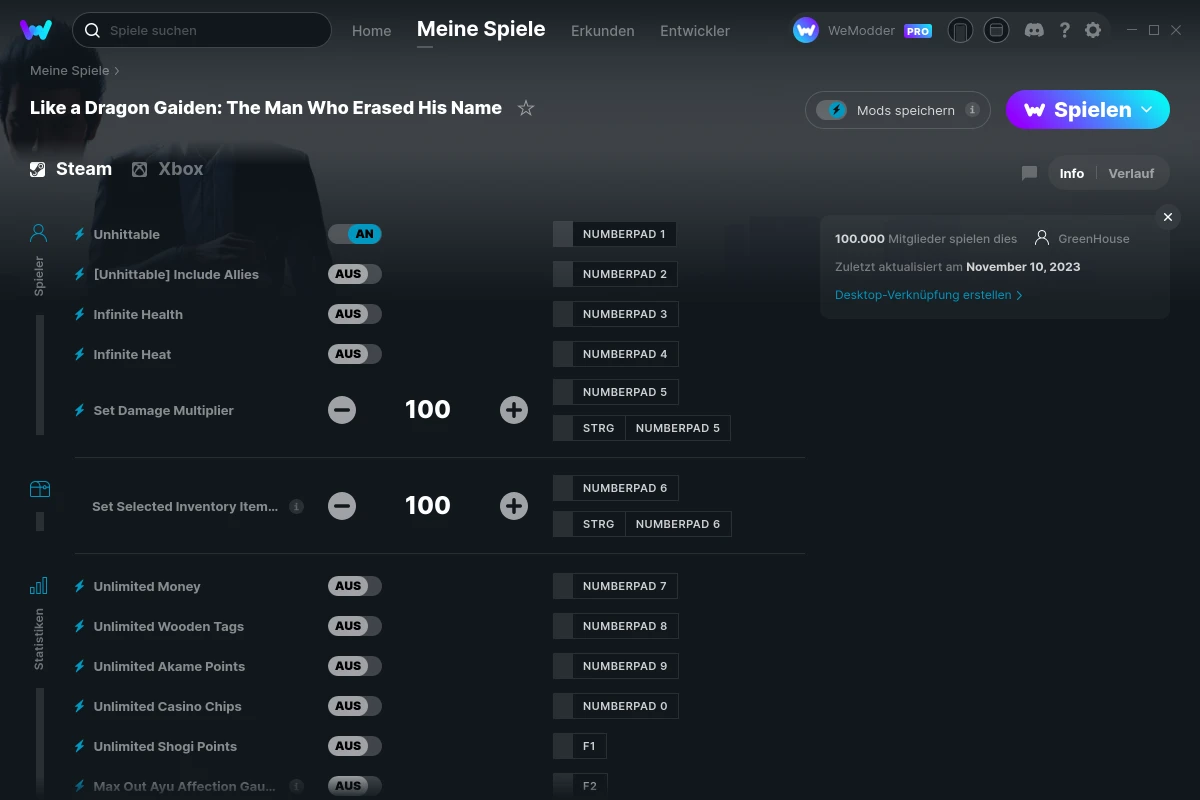
Task: Switch to the Xbox platform tab
Action: point(168,169)
